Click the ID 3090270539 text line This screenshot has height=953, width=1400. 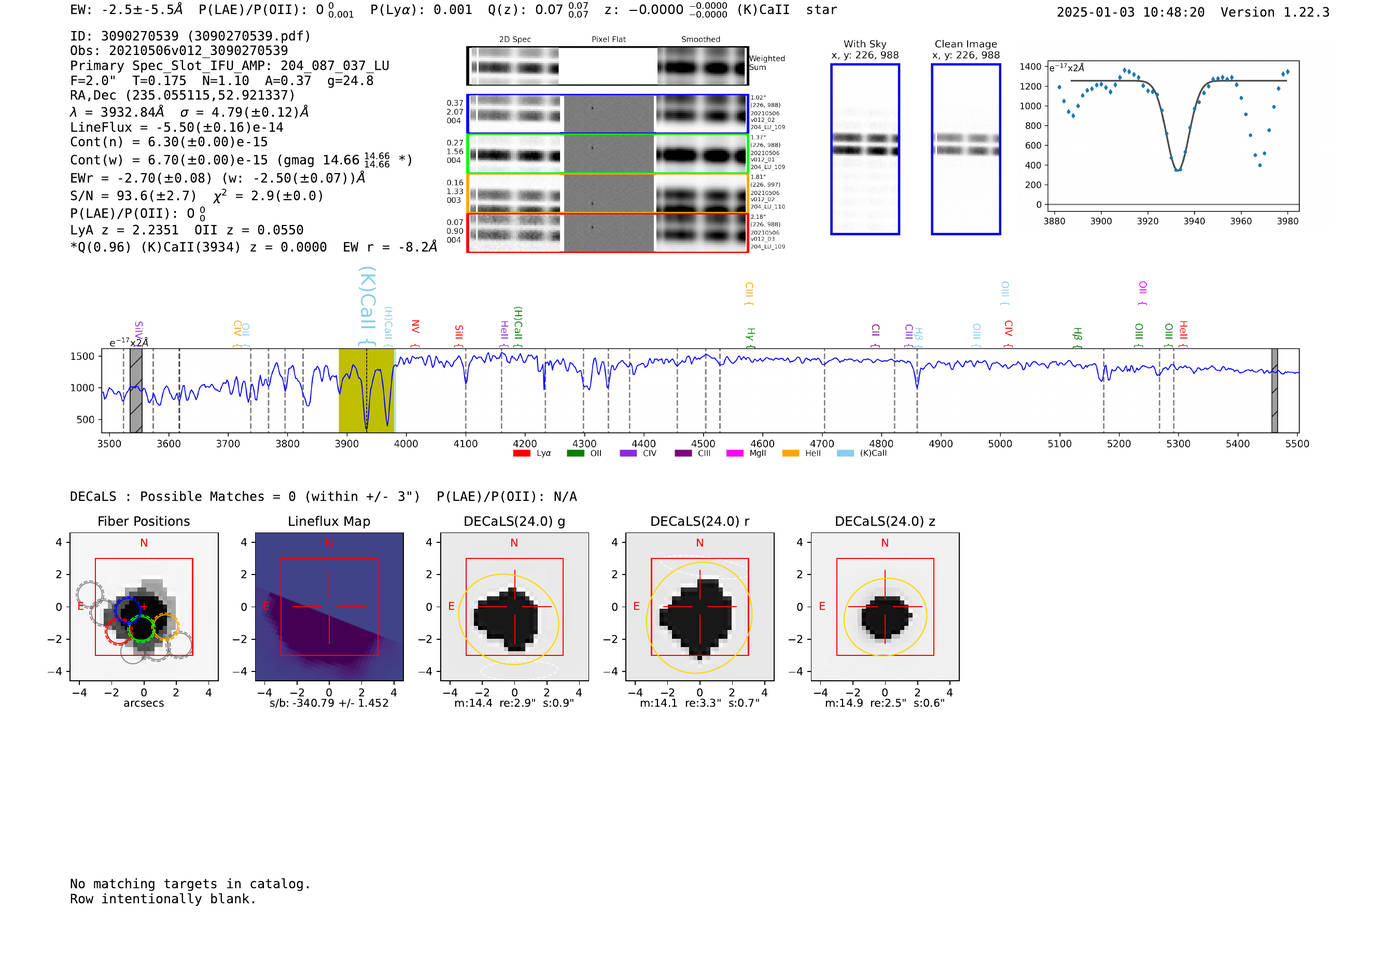pyautogui.click(x=190, y=36)
